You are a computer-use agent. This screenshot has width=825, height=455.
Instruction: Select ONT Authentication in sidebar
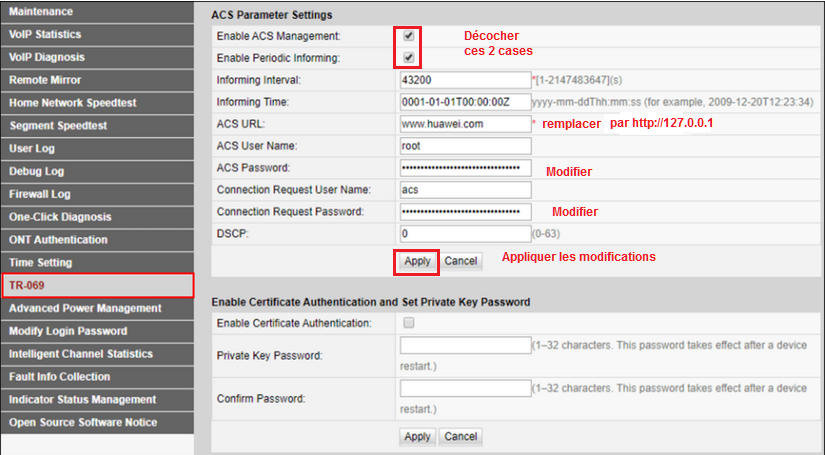[x=97, y=240]
